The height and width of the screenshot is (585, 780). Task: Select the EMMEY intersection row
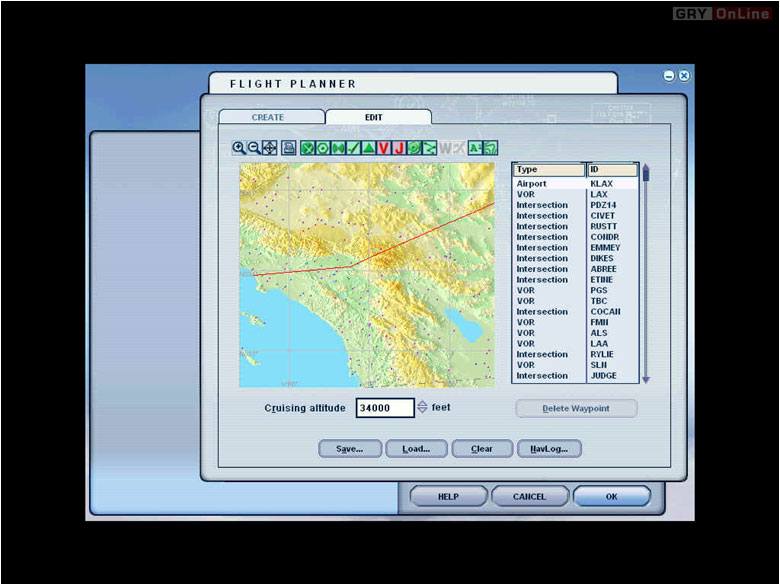576,248
